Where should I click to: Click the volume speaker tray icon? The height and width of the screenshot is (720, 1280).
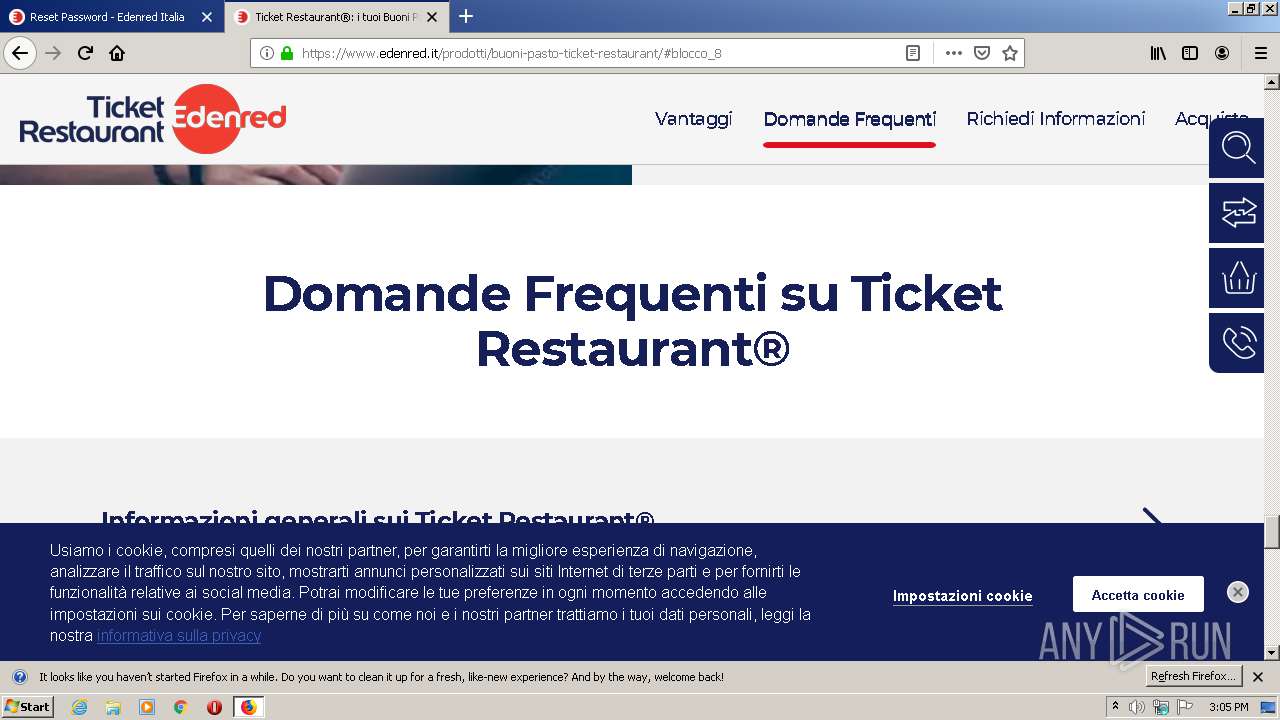(x=1136, y=707)
